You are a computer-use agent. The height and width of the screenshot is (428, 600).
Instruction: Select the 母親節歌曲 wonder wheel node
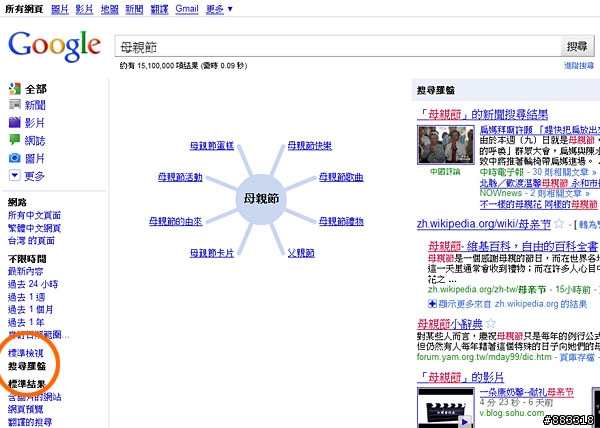(x=341, y=177)
